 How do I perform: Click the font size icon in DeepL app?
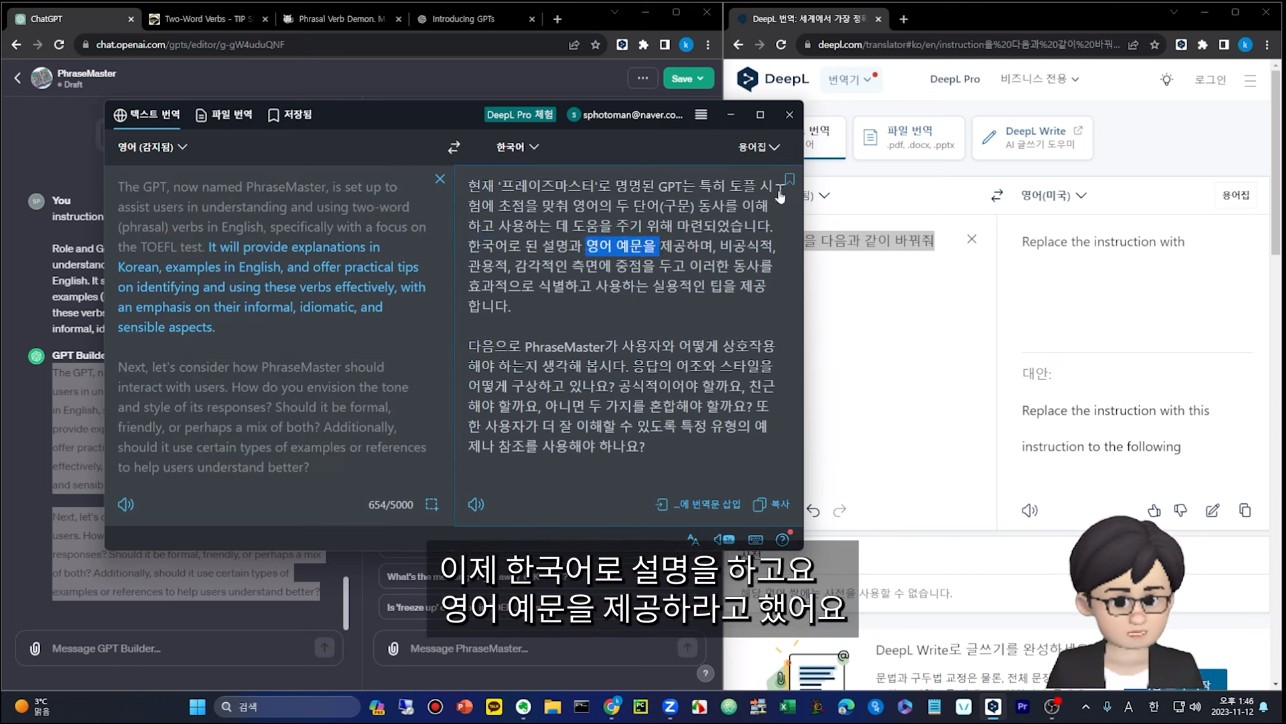693,540
